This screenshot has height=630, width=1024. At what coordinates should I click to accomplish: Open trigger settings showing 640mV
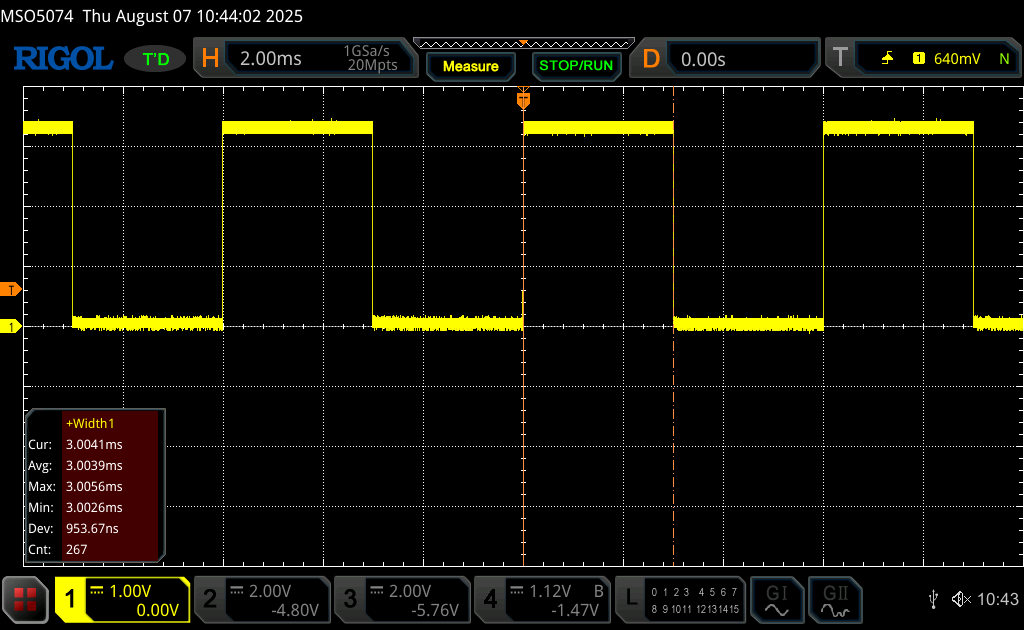tap(923, 58)
